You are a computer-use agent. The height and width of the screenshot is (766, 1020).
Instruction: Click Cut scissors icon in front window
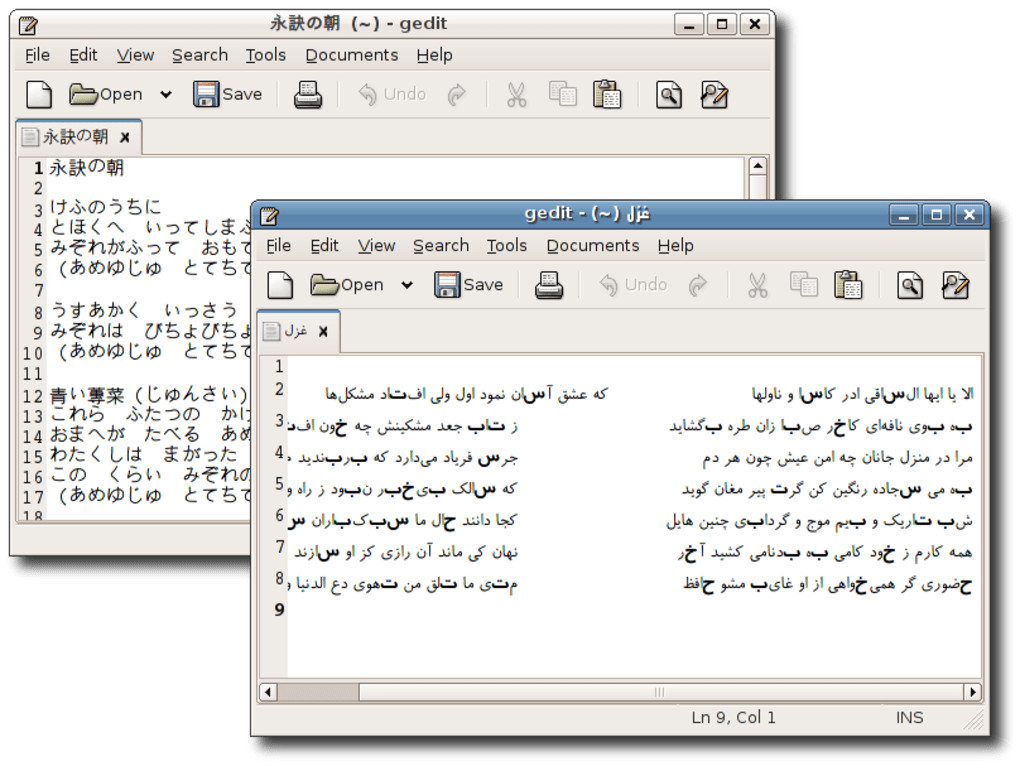pos(757,285)
